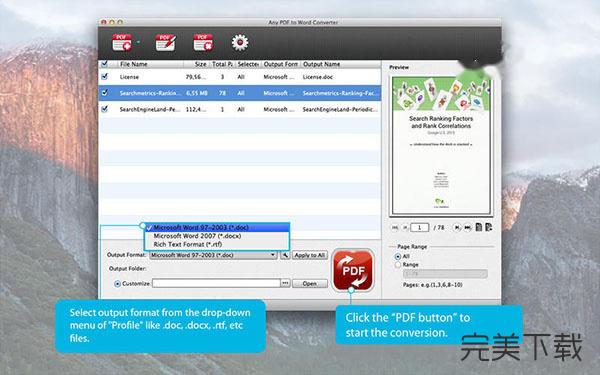
Task: Choose Microsoft Word 97-2003 (*.doc) option
Action: 217,227
